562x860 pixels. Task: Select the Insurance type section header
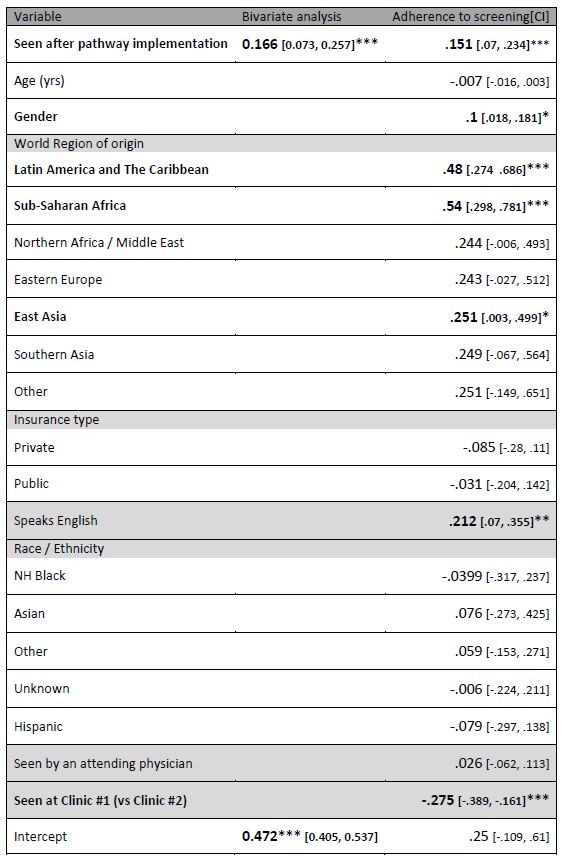[56, 420]
